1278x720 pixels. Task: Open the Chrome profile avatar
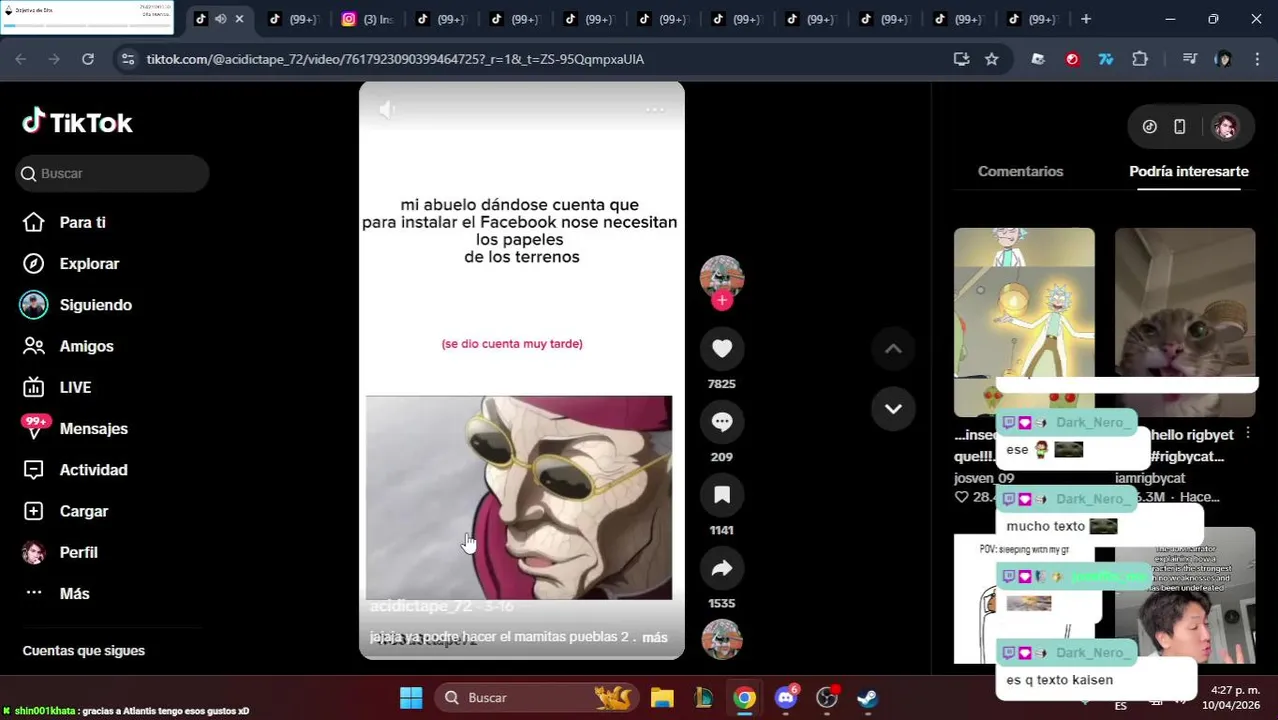[1223, 59]
